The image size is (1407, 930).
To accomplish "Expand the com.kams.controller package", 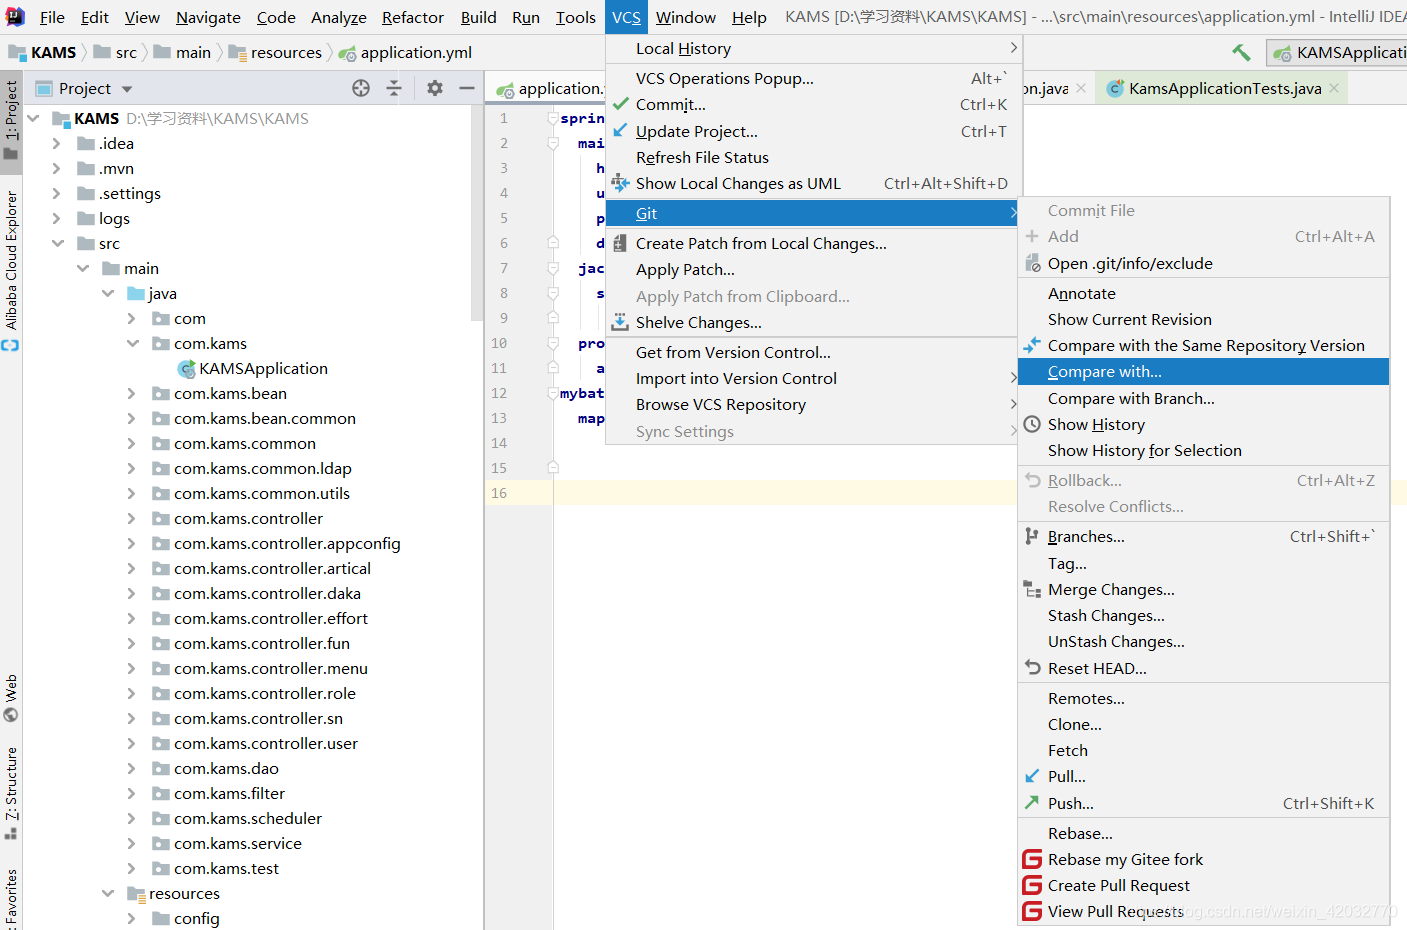I will click(132, 518).
